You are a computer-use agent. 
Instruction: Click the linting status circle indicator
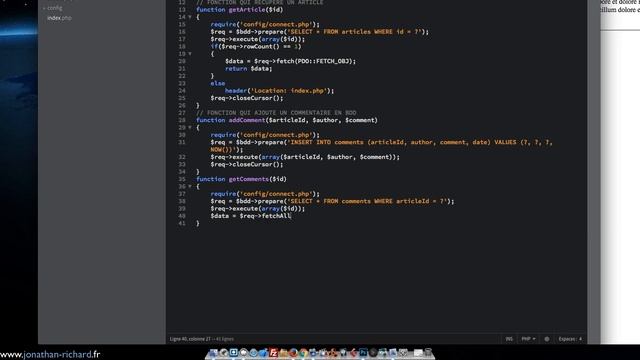click(547, 339)
